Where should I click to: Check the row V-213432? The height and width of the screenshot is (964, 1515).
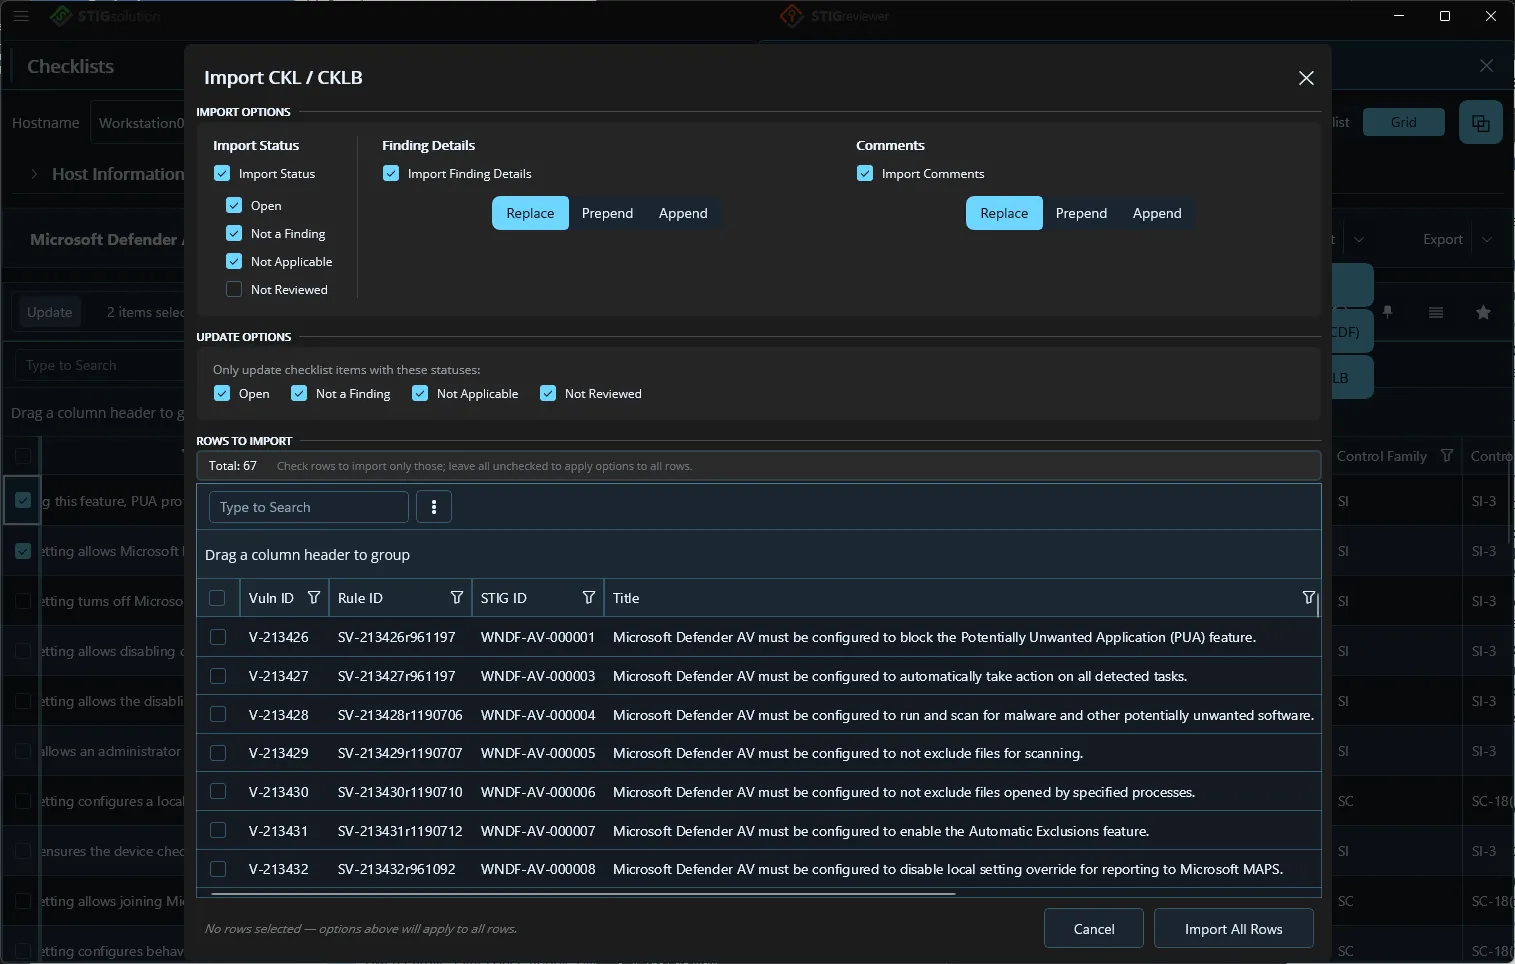pyautogui.click(x=218, y=869)
